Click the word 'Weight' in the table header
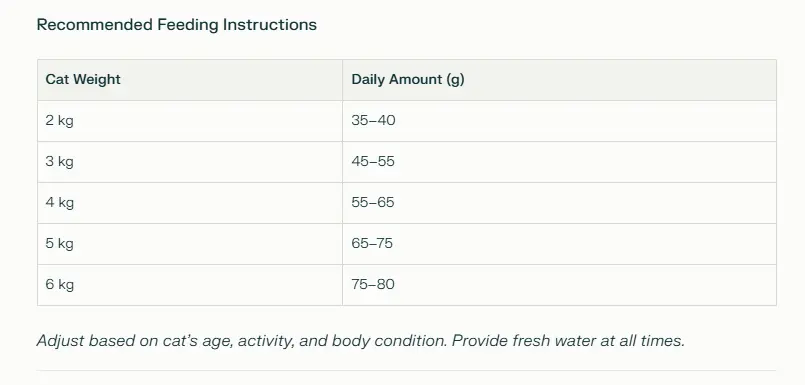 [97, 80]
